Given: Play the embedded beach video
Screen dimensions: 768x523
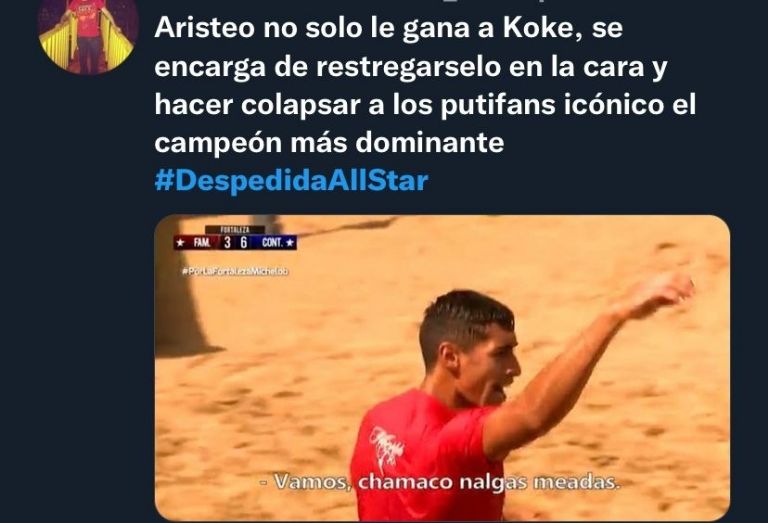Looking at the screenshot, I should pos(442,367).
